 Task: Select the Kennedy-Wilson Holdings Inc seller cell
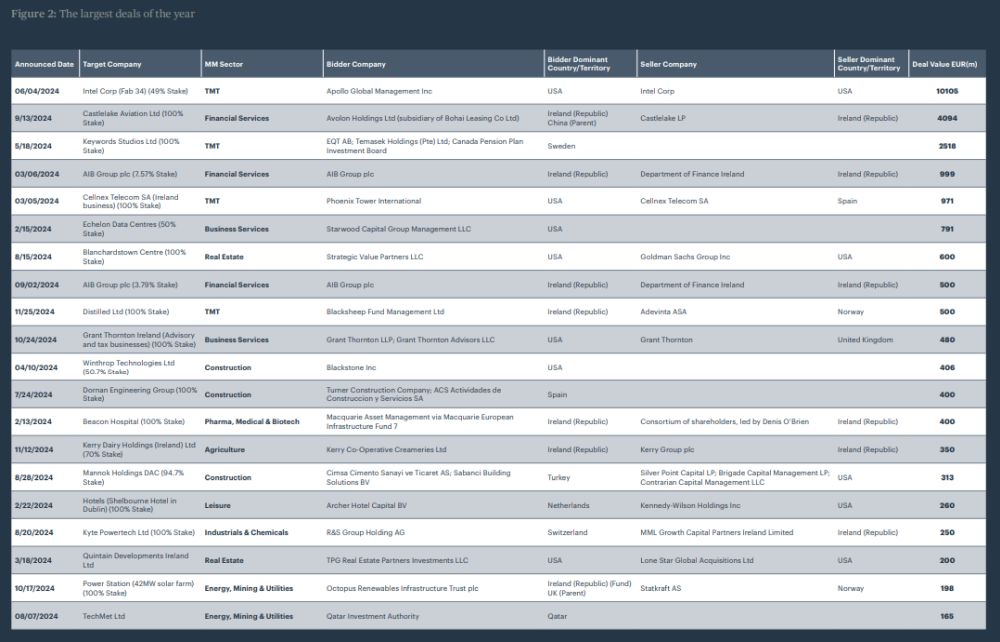690,505
